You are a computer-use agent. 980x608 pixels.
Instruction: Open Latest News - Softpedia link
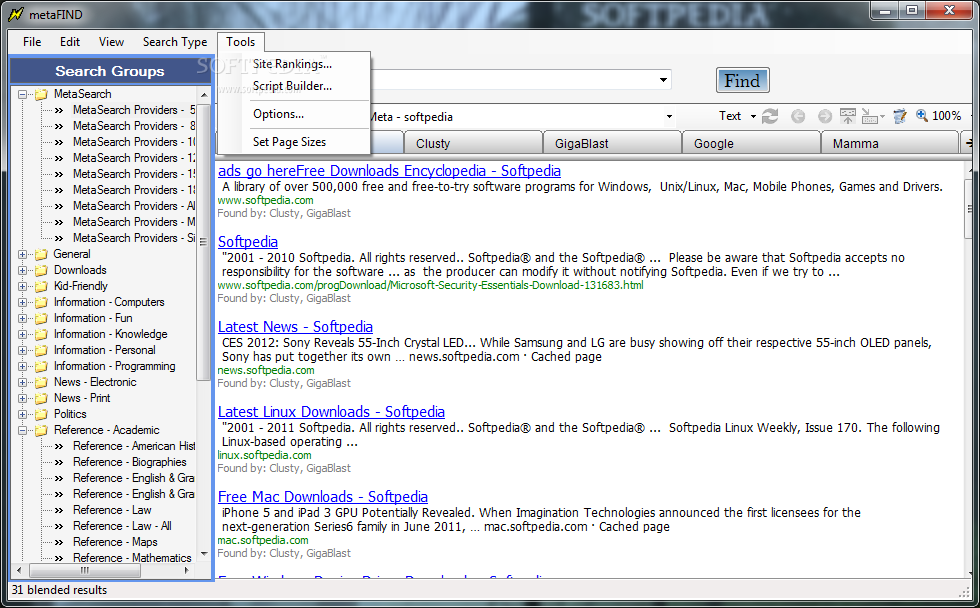click(295, 327)
